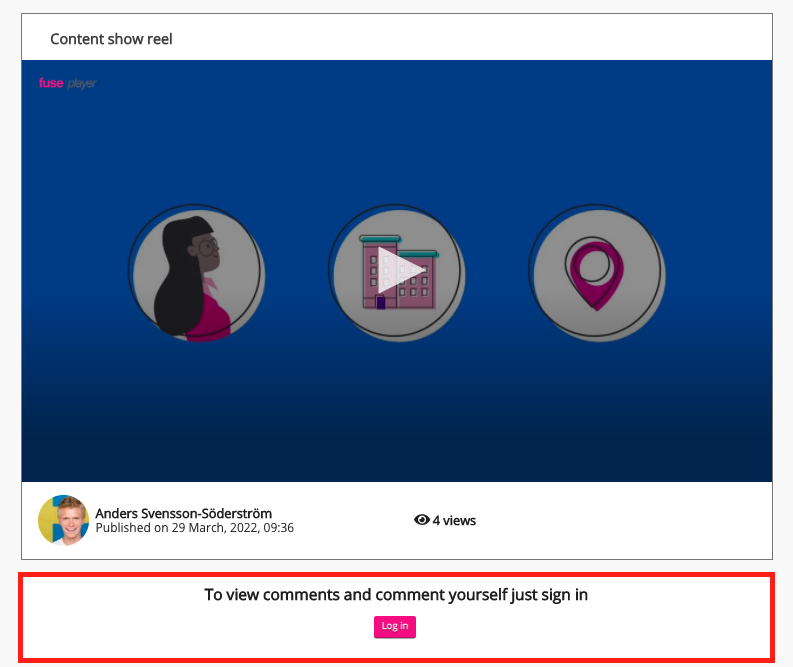The height and width of the screenshot is (667, 793).
Task: Click the woman's glasses in the video
Action: click(x=209, y=245)
